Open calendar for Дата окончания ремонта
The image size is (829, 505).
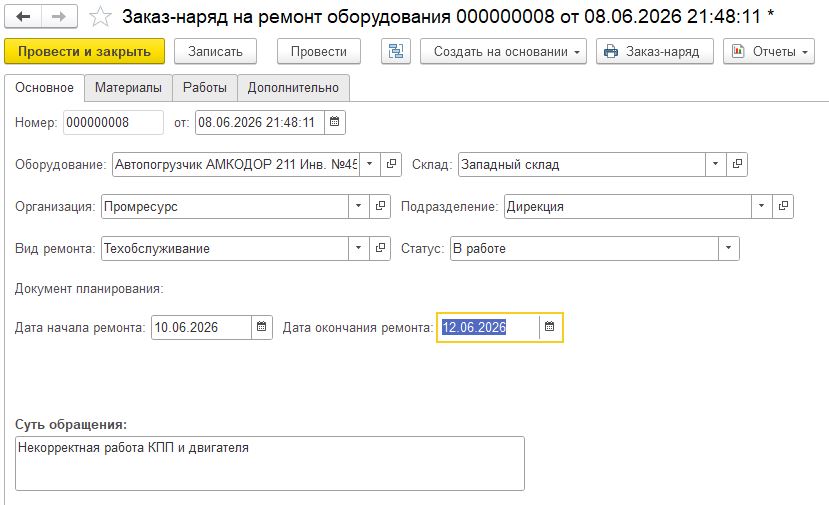549,327
